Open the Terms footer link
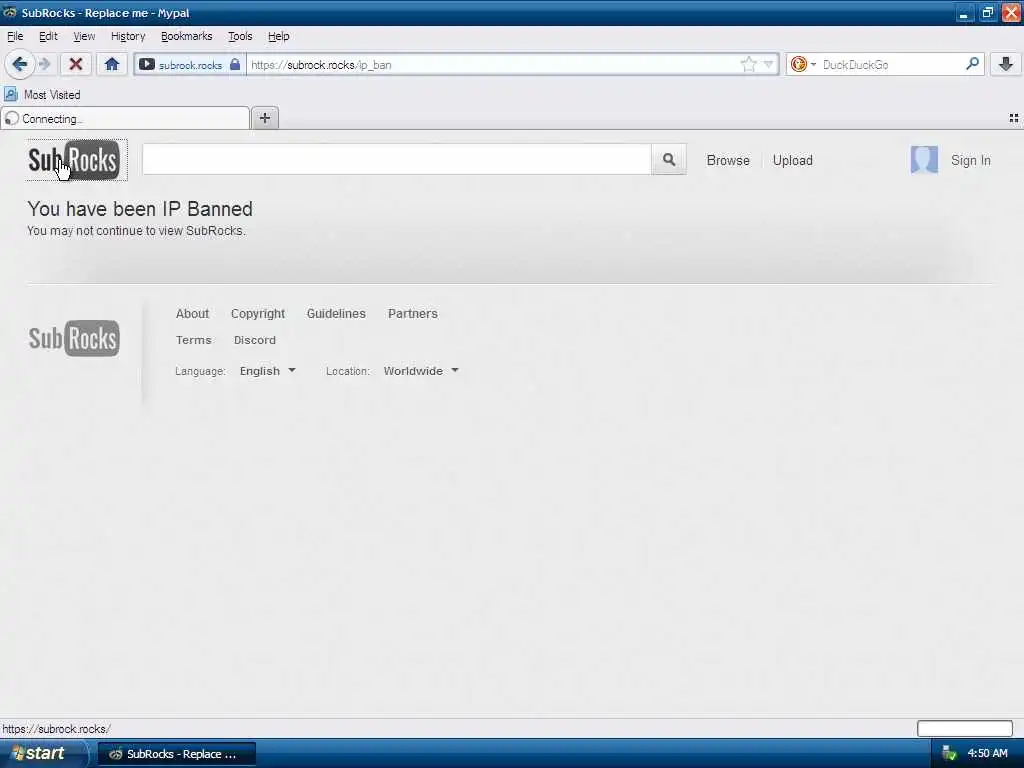 pos(193,340)
